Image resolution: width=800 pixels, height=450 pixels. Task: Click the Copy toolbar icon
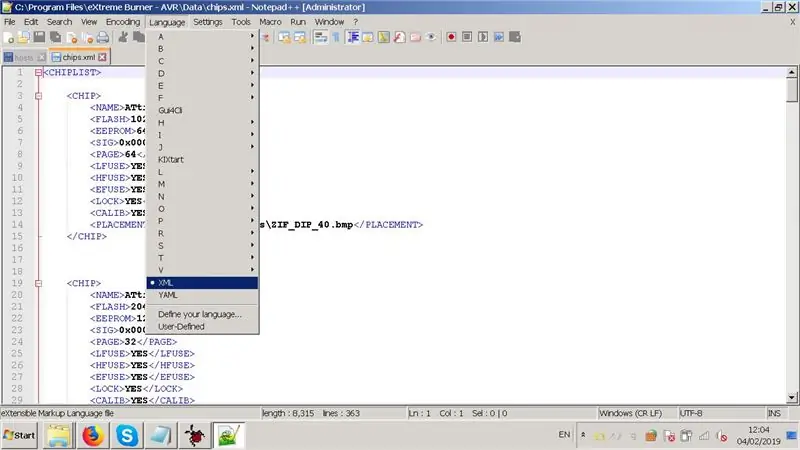pyautogui.click(x=139, y=37)
